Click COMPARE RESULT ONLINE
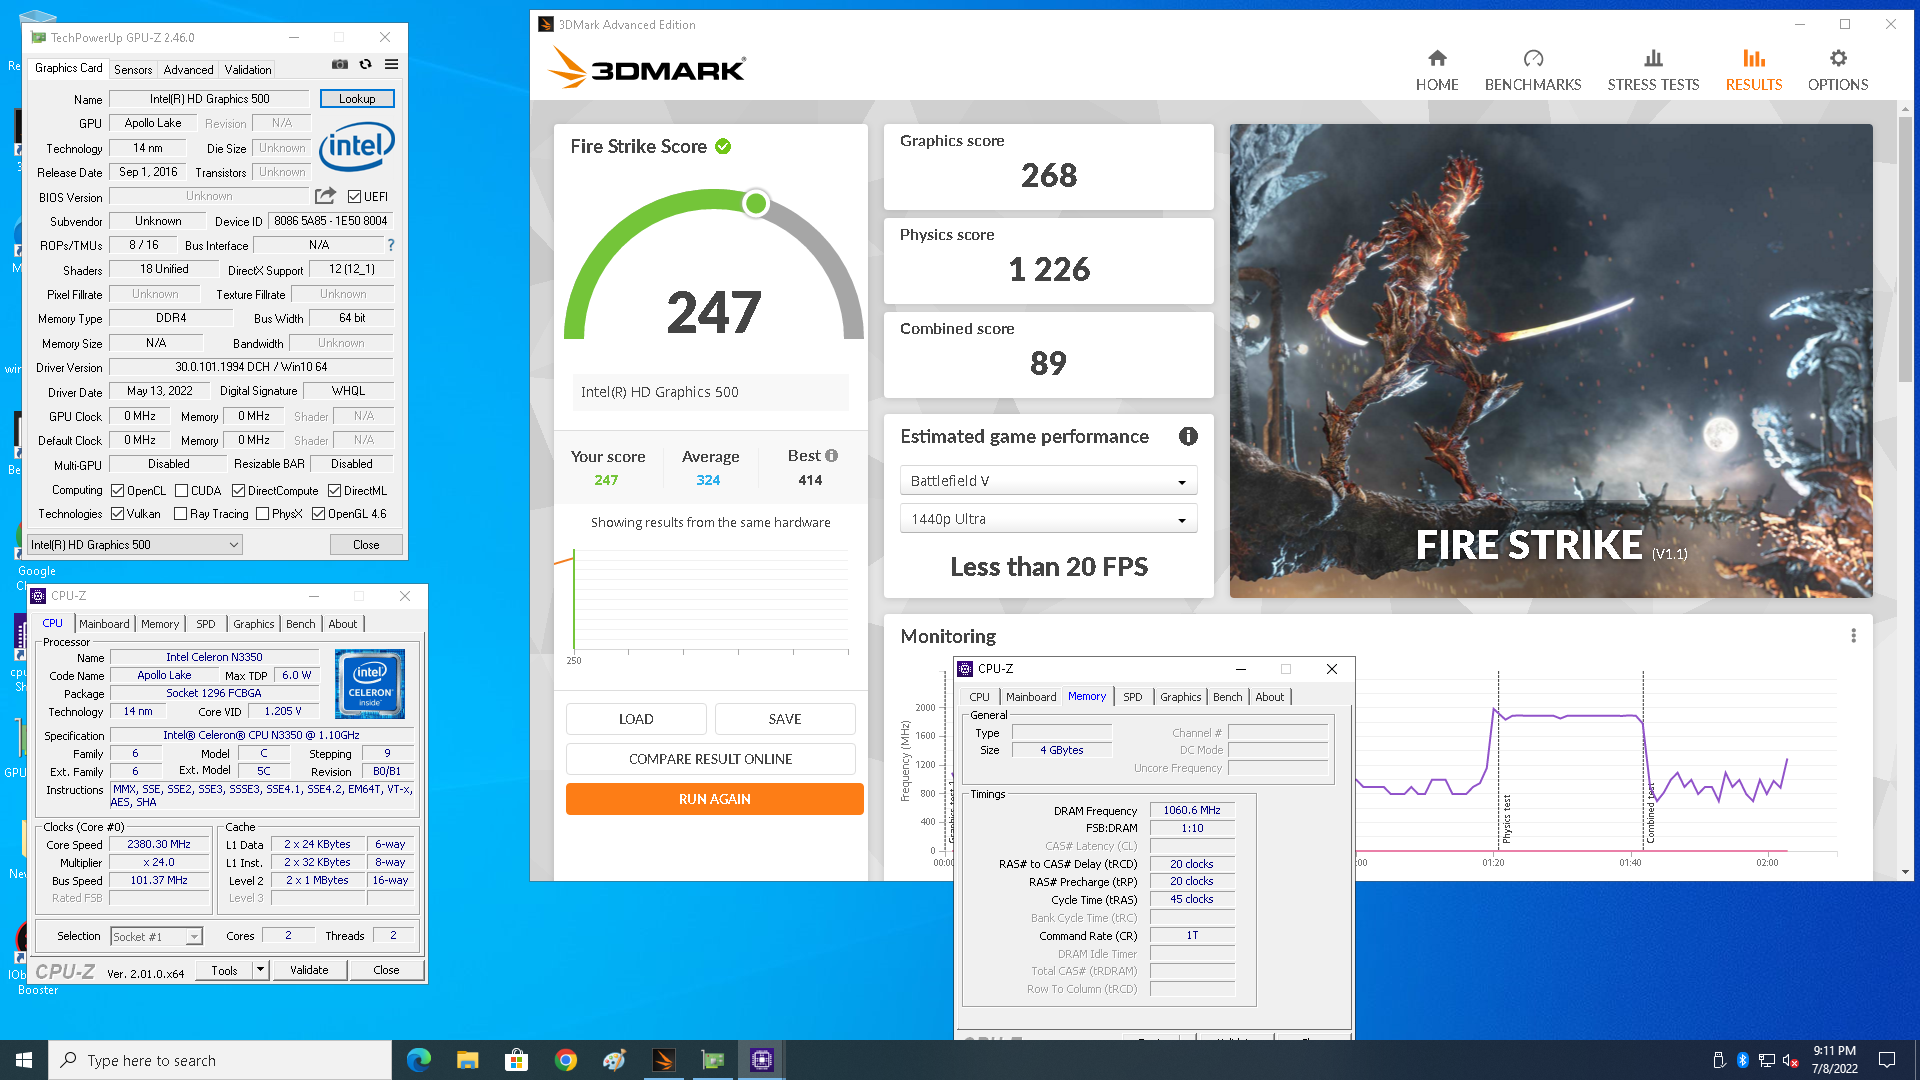 click(711, 759)
